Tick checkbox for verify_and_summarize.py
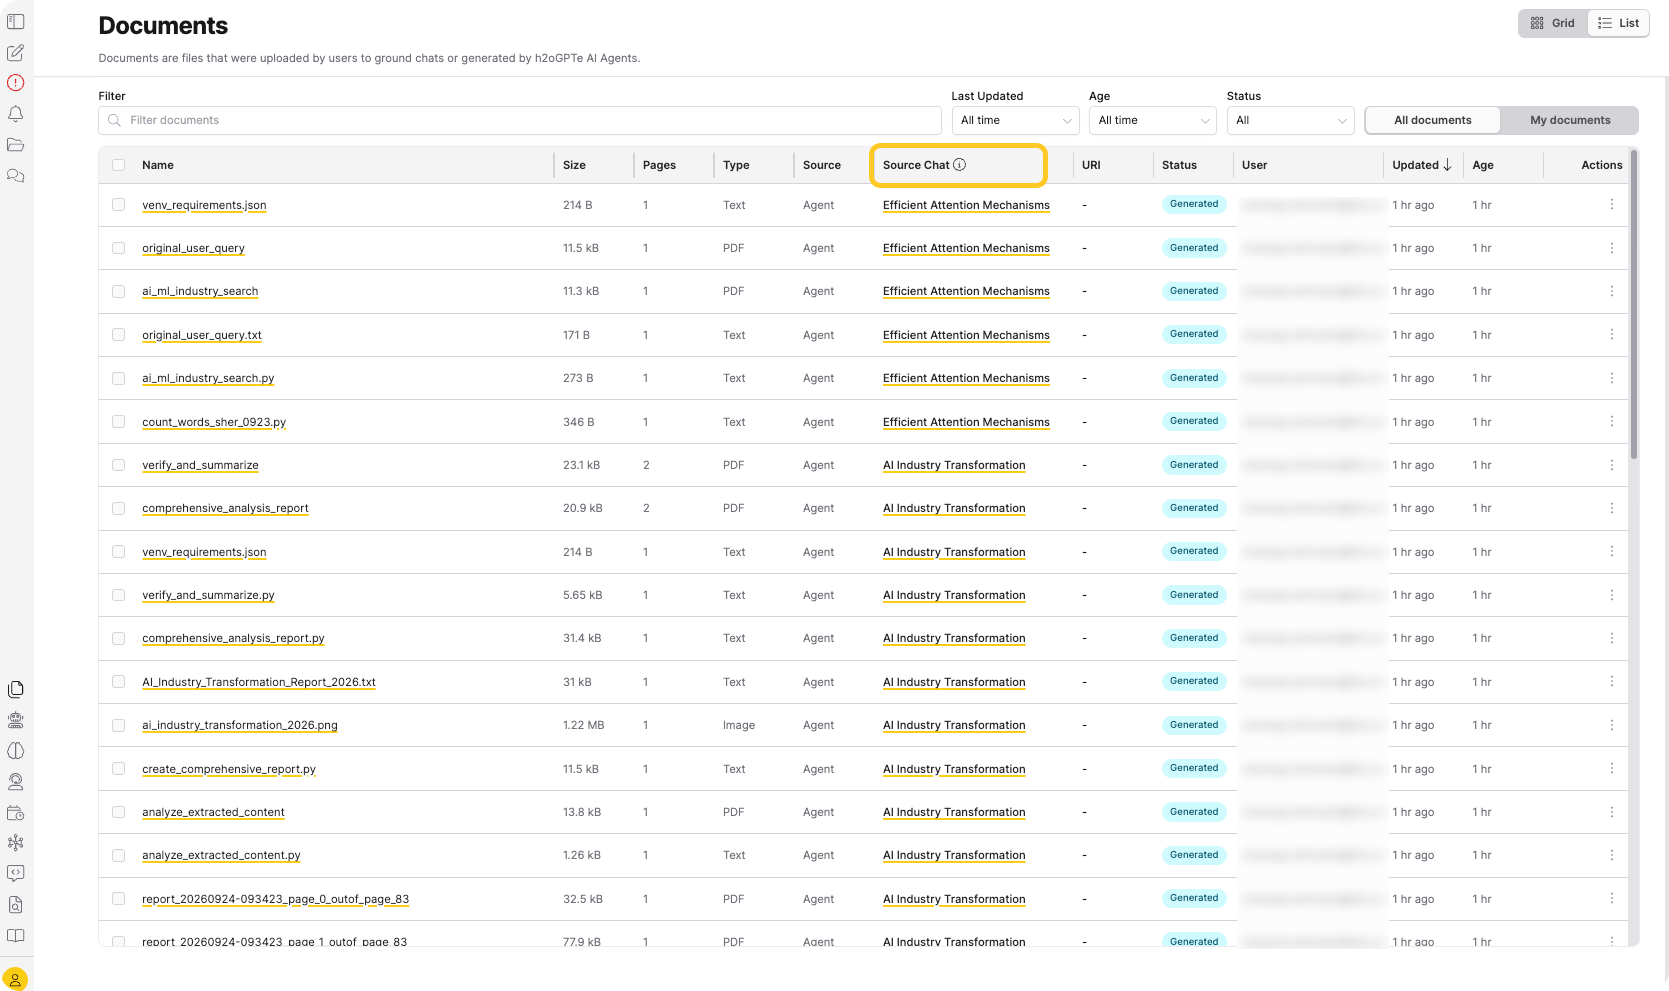1669x991 pixels. click(119, 595)
